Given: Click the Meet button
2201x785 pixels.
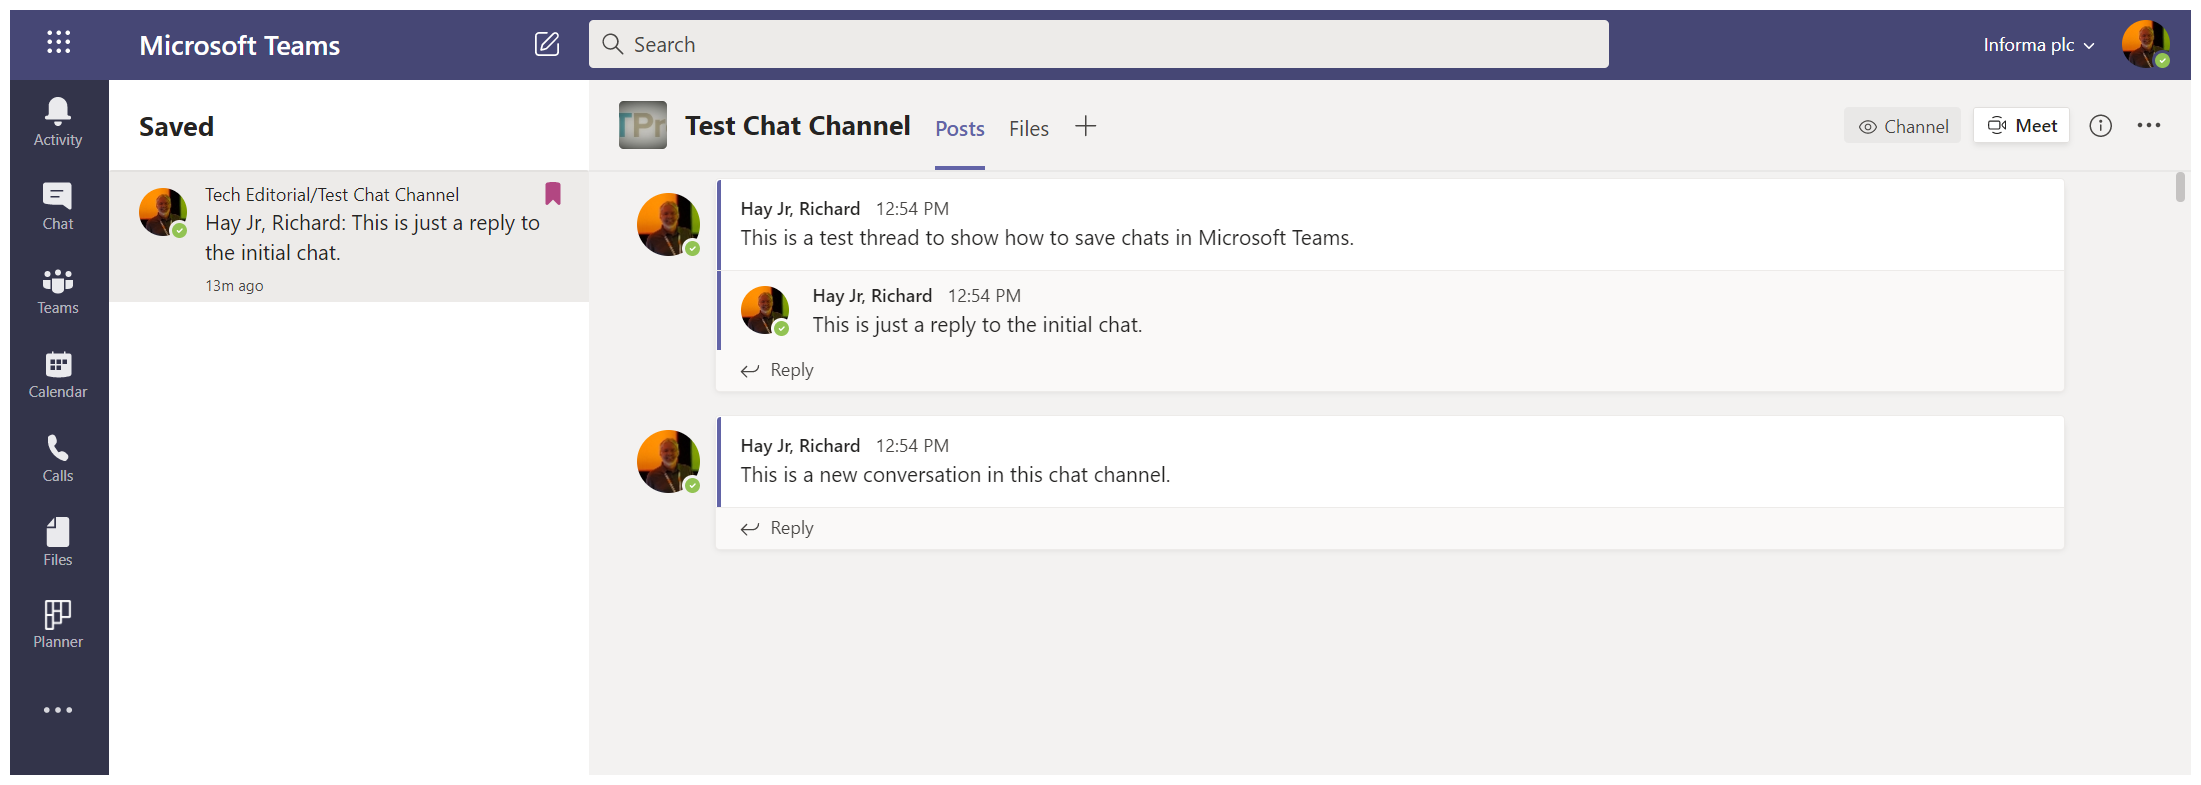Looking at the screenshot, I should (2021, 126).
